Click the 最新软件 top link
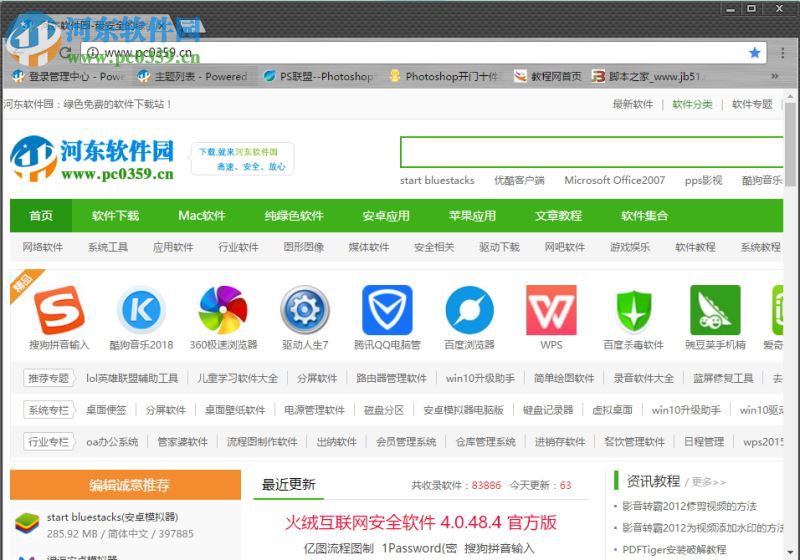Image resolution: width=800 pixels, height=560 pixels. 633,104
